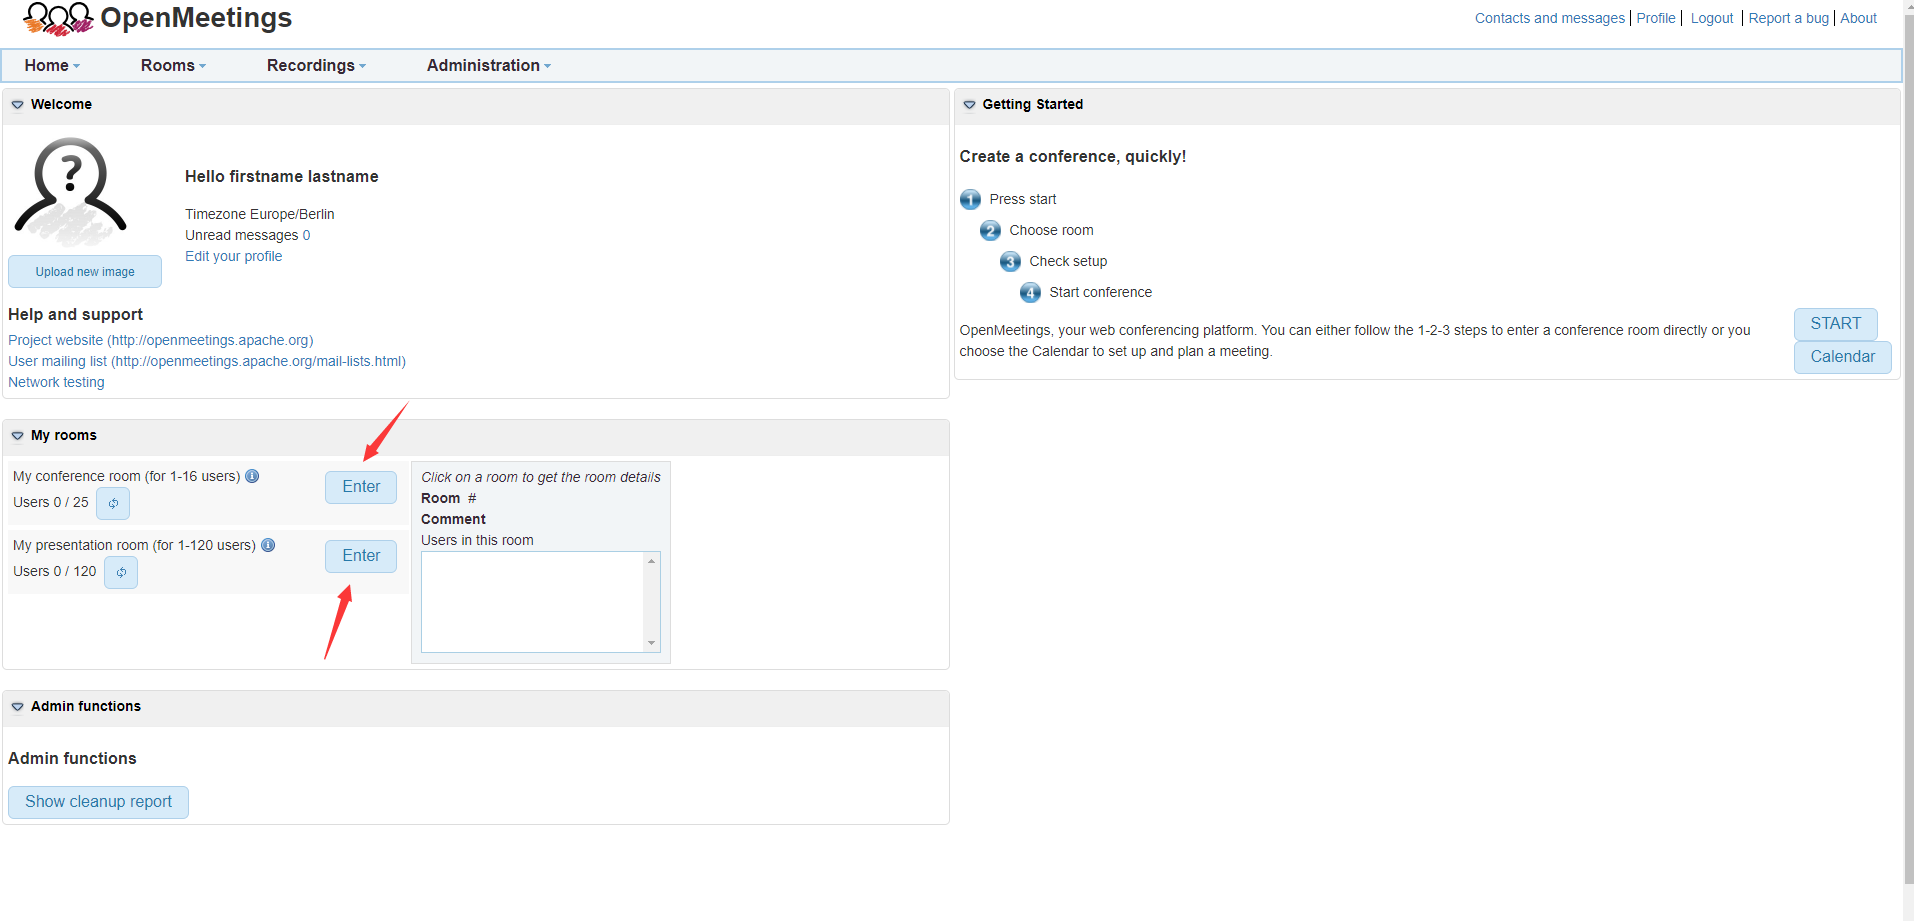Open Edit your profile link

(x=234, y=256)
